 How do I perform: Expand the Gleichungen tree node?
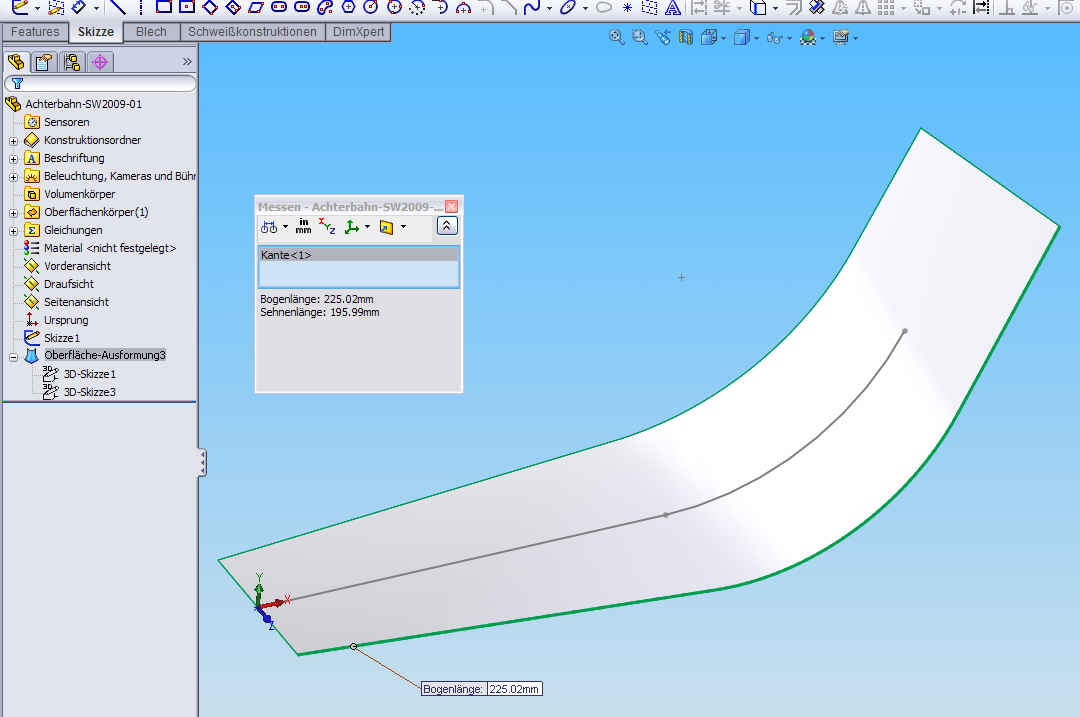point(13,230)
